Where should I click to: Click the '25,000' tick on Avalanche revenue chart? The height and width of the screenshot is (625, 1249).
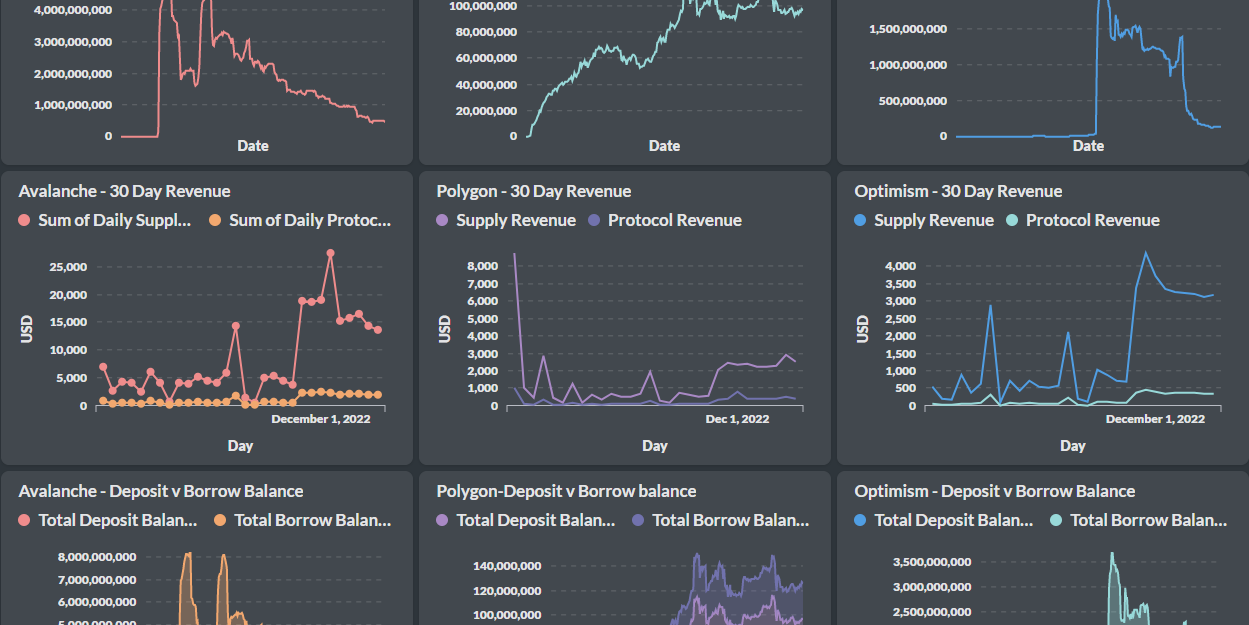(67, 267)
